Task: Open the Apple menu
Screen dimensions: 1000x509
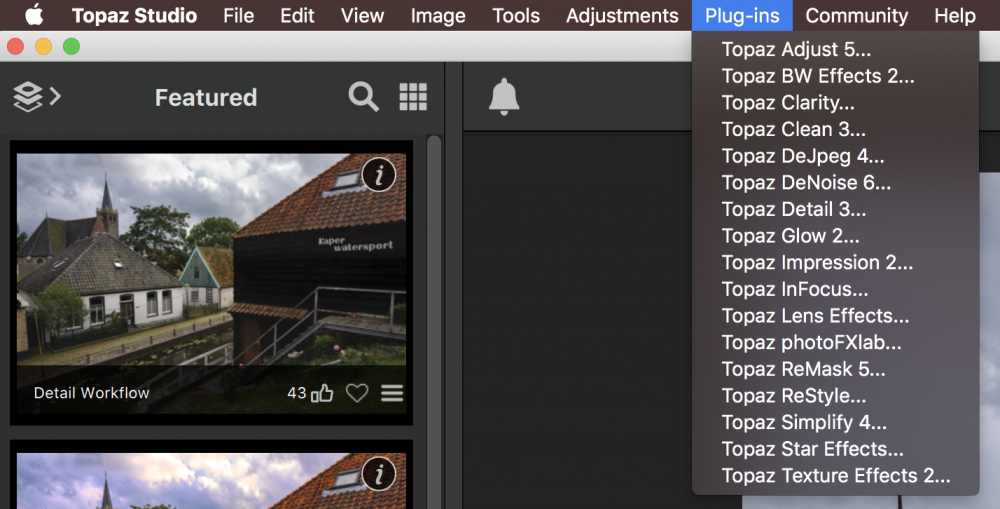Action: (x=34, y=15)
